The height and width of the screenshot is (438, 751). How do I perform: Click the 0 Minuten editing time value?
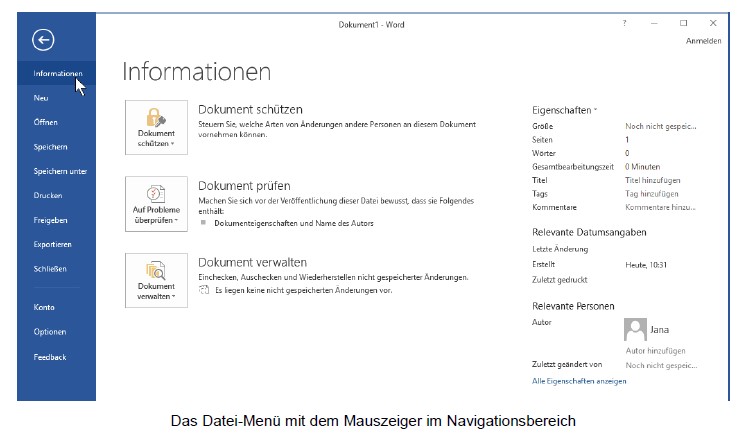(642, 167)
